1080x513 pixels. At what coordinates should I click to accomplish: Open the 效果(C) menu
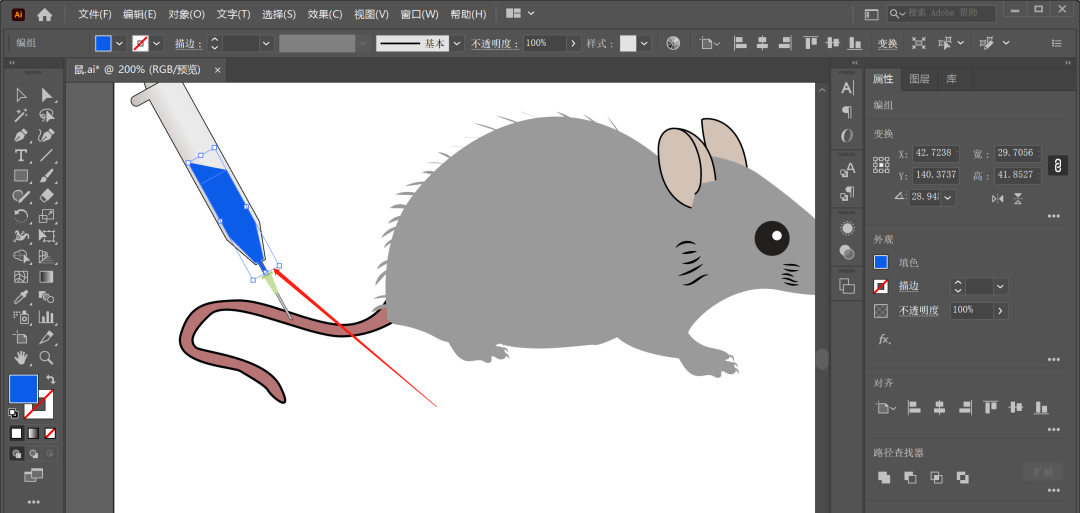point(325,14)
